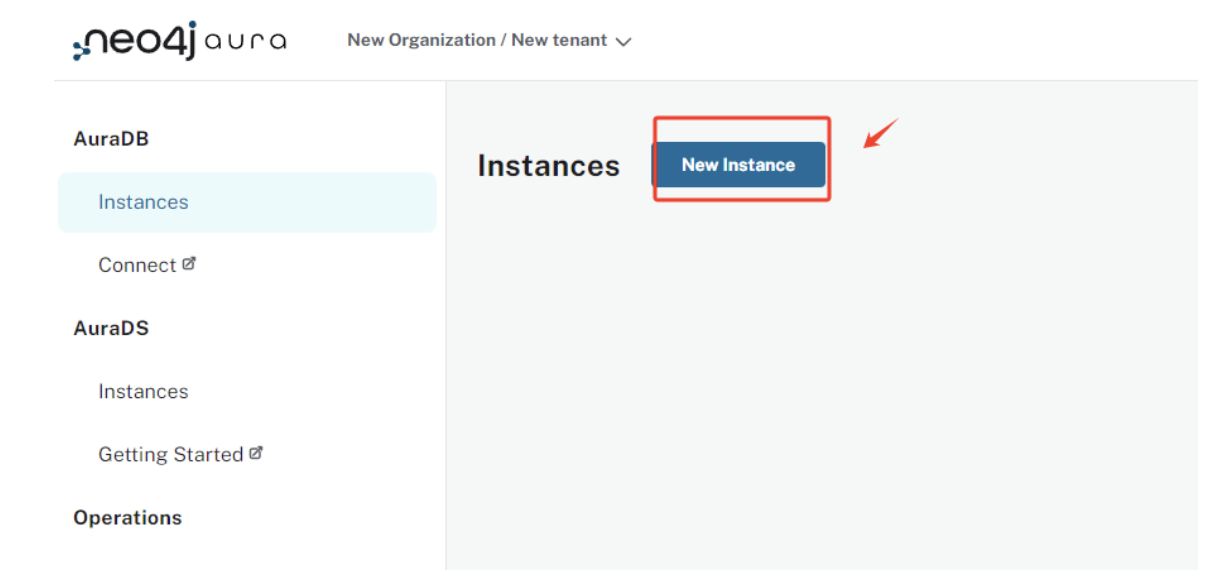The height and width of the screenshot is (580, 1228).
Task: Click the Neo4j node-dots logo icon
Action: (82, 49)
